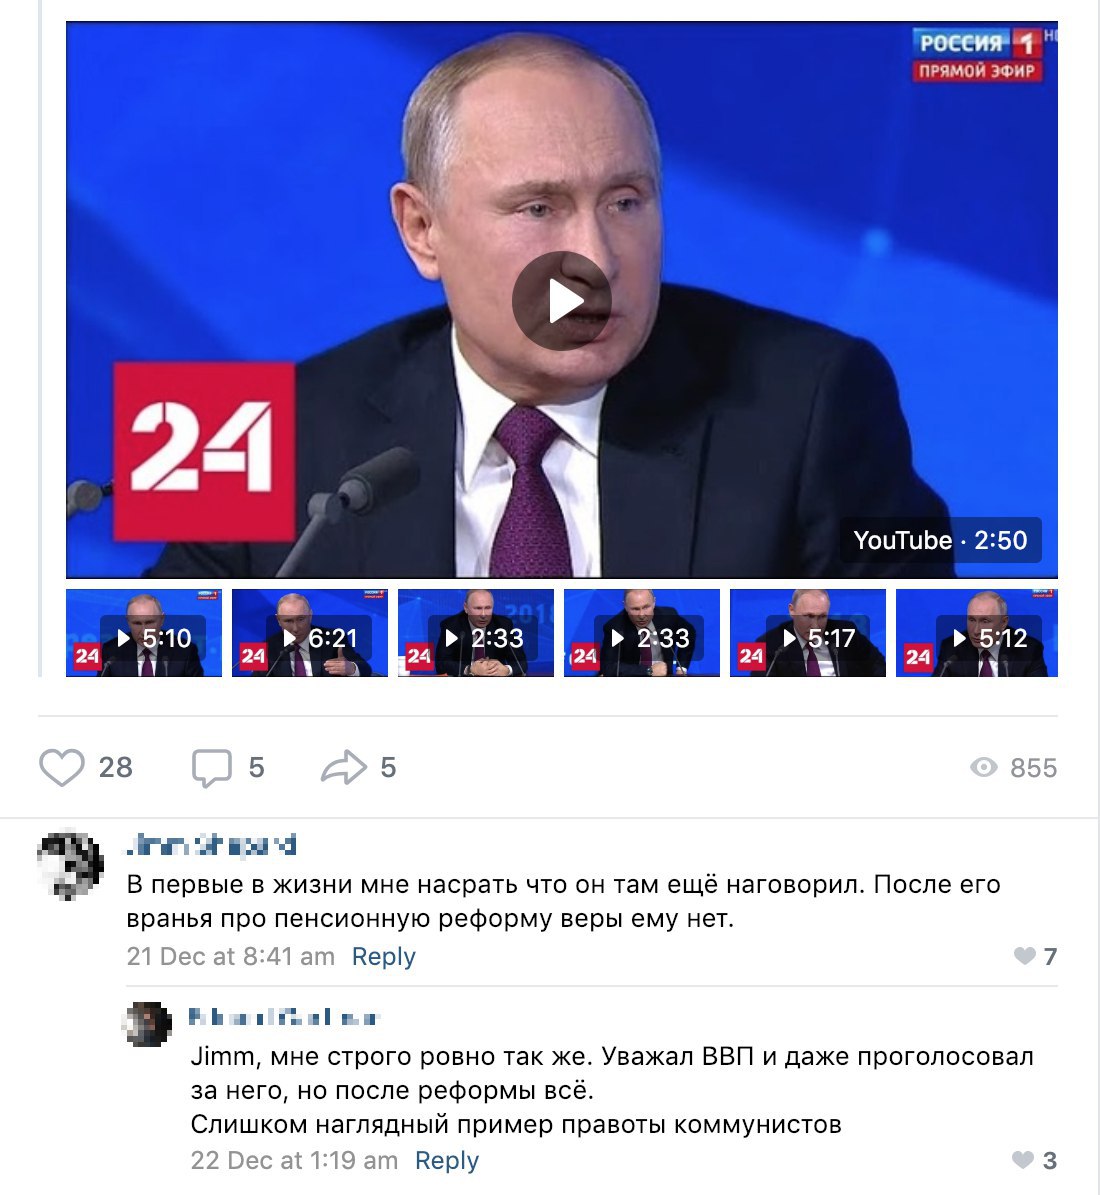Click the views eye icon
1100x1195 pixels.
pyautogui.click(x=983, y=767)
